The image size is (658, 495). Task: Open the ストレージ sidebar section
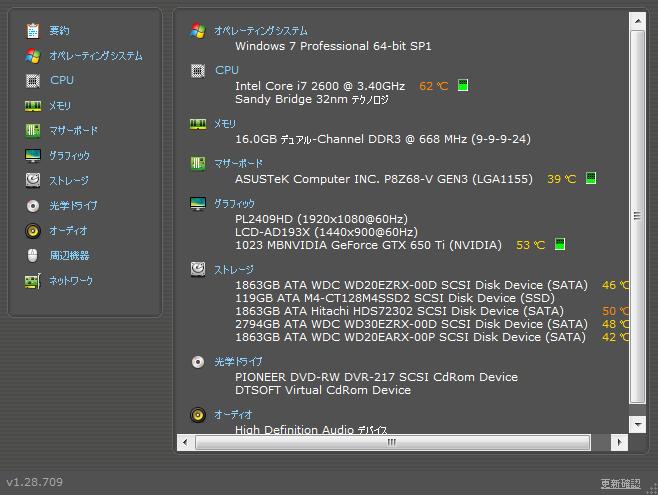(x=69, y=181)
